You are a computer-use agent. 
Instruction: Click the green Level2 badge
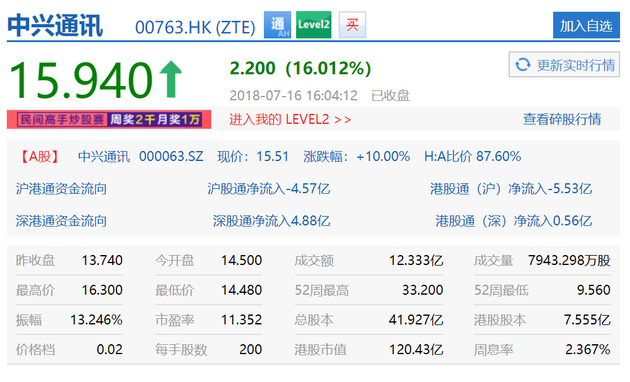(313, 25)
